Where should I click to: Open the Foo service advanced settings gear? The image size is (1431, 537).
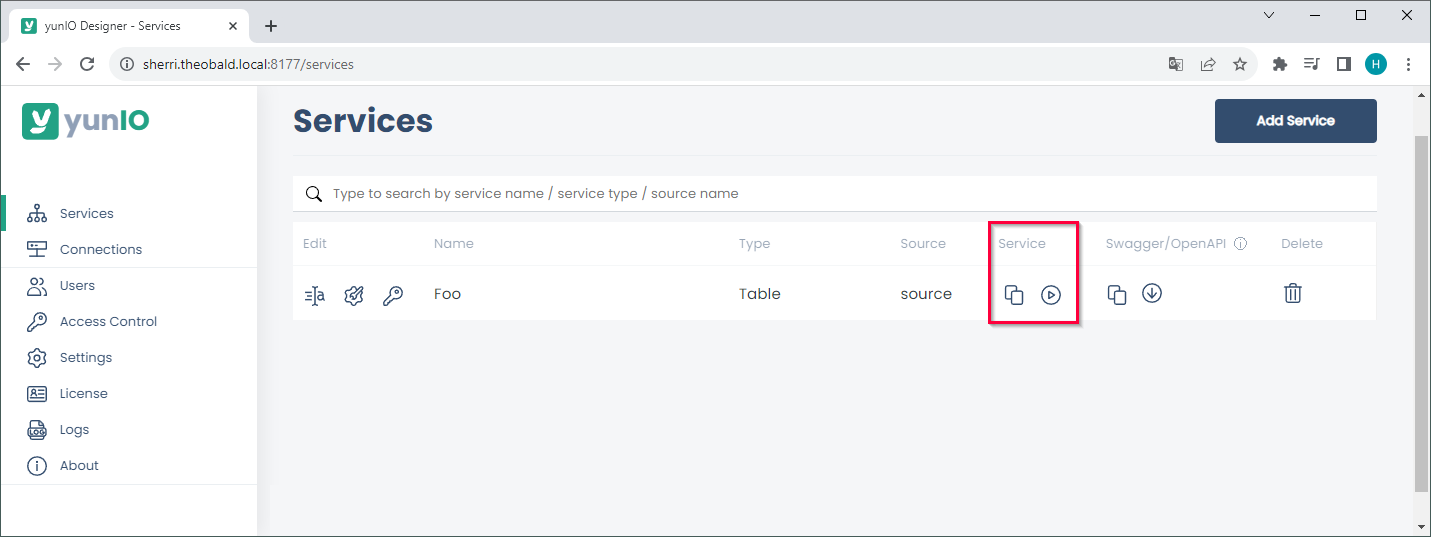[353, 295]
